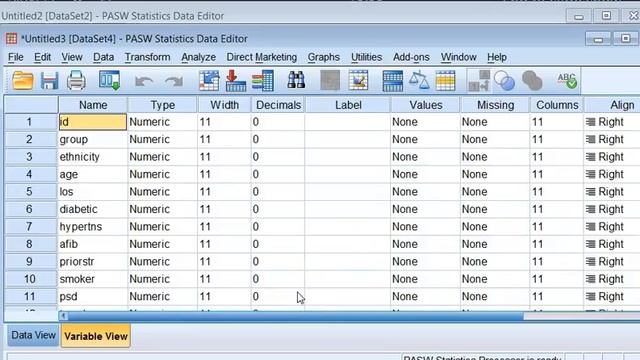This screenshot has height=360, width=640.
Task: Click the 'smoker' variable name cell
Action: (93, 279)
